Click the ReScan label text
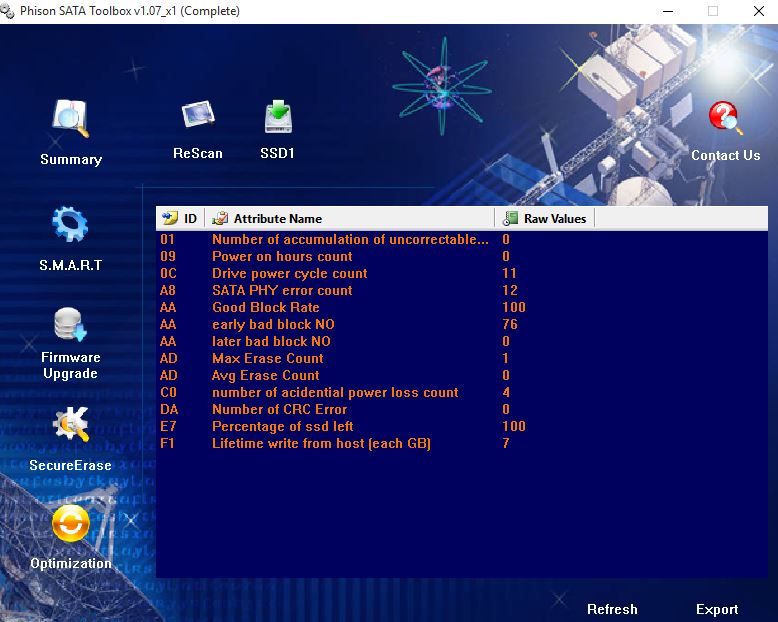Image resolution: width=778 pixels, height=622 pixels. [197, 153]
